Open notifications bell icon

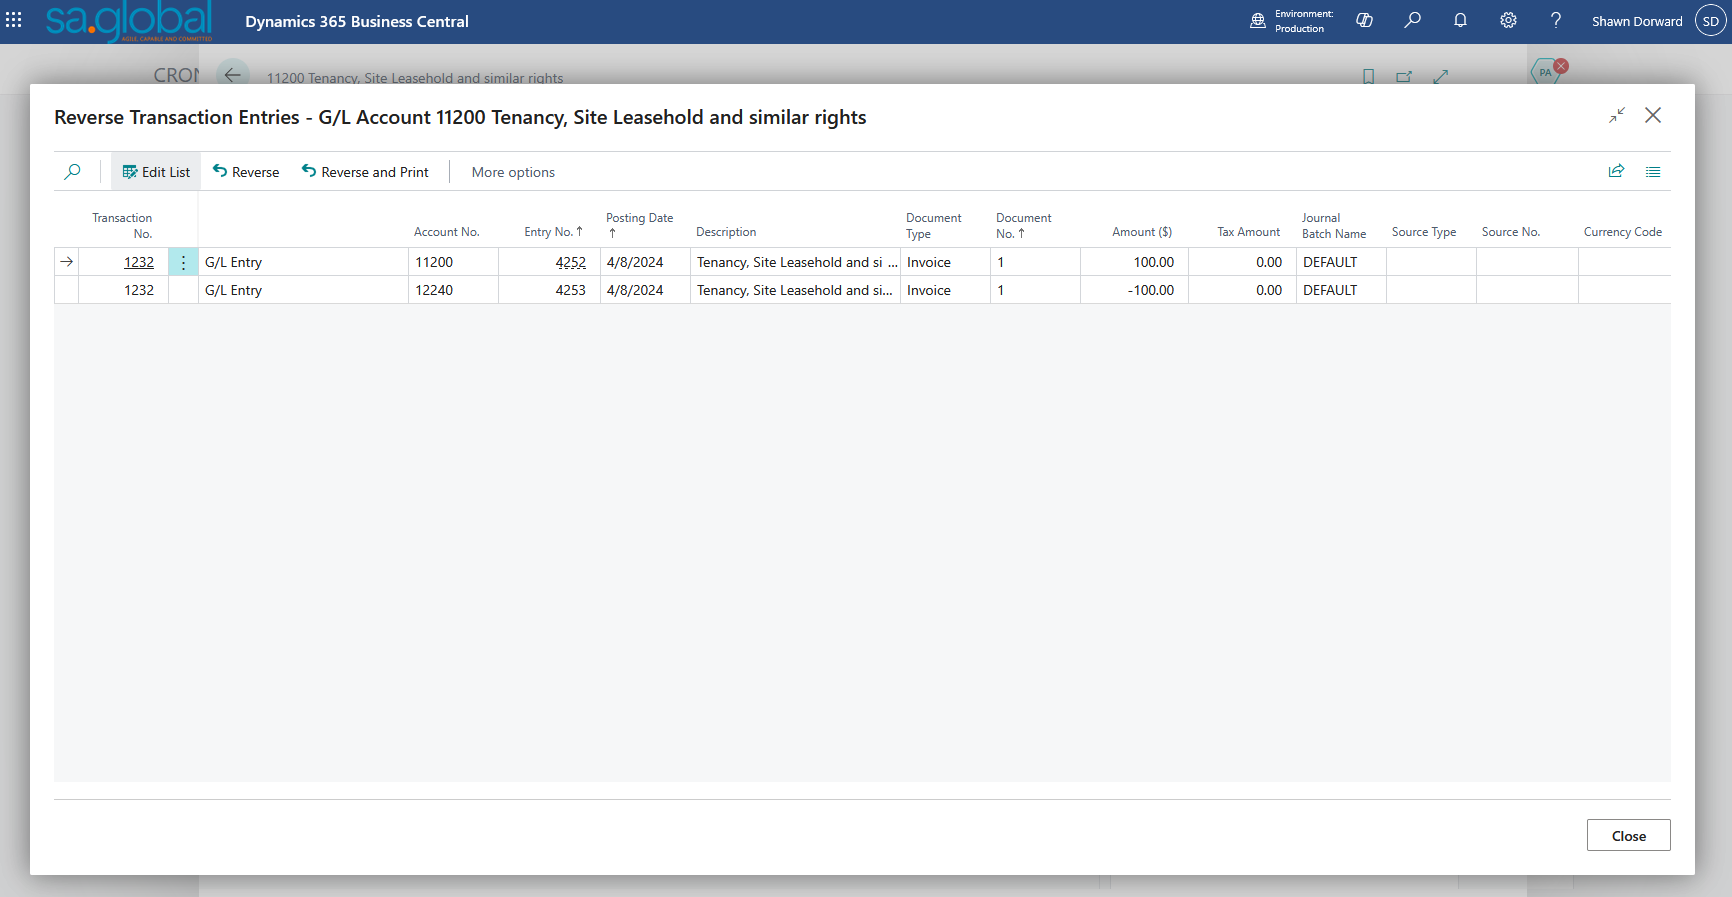coord(1460,20)
